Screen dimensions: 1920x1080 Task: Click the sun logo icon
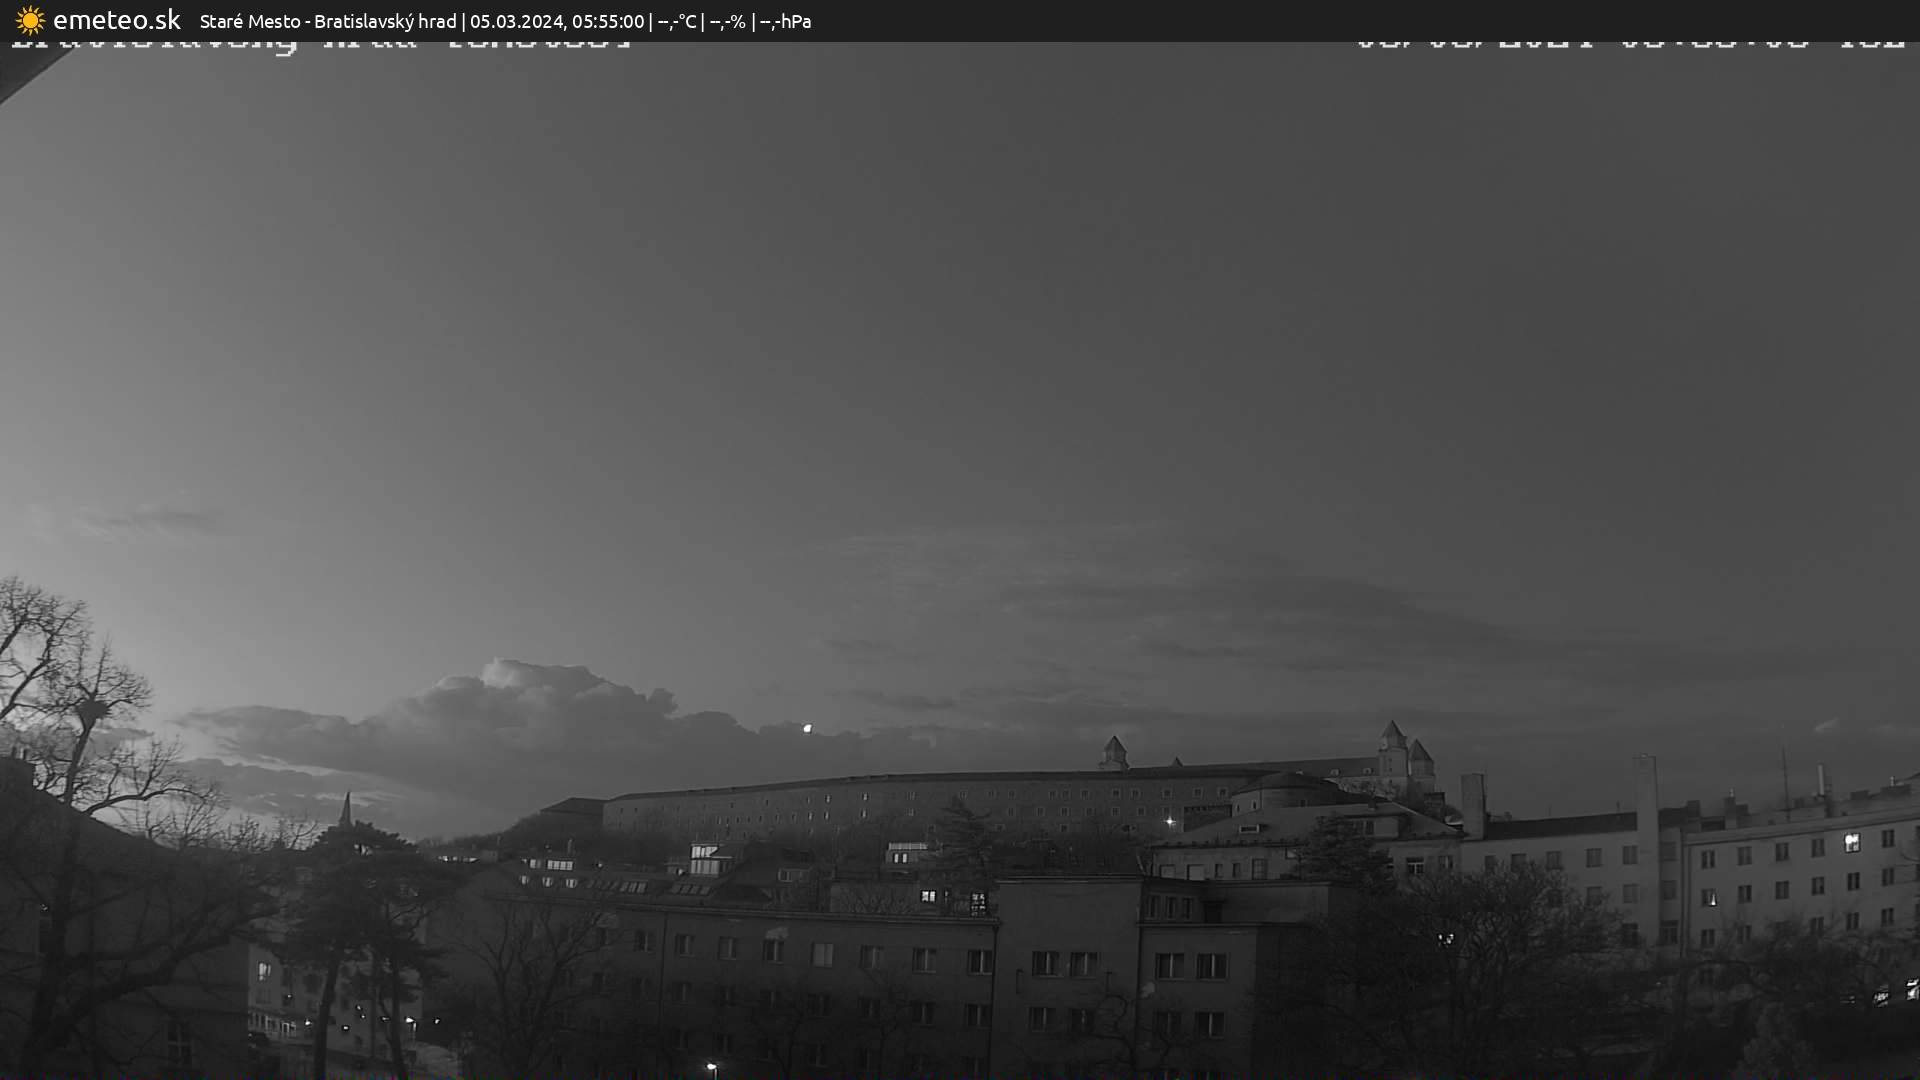point(30,21)
